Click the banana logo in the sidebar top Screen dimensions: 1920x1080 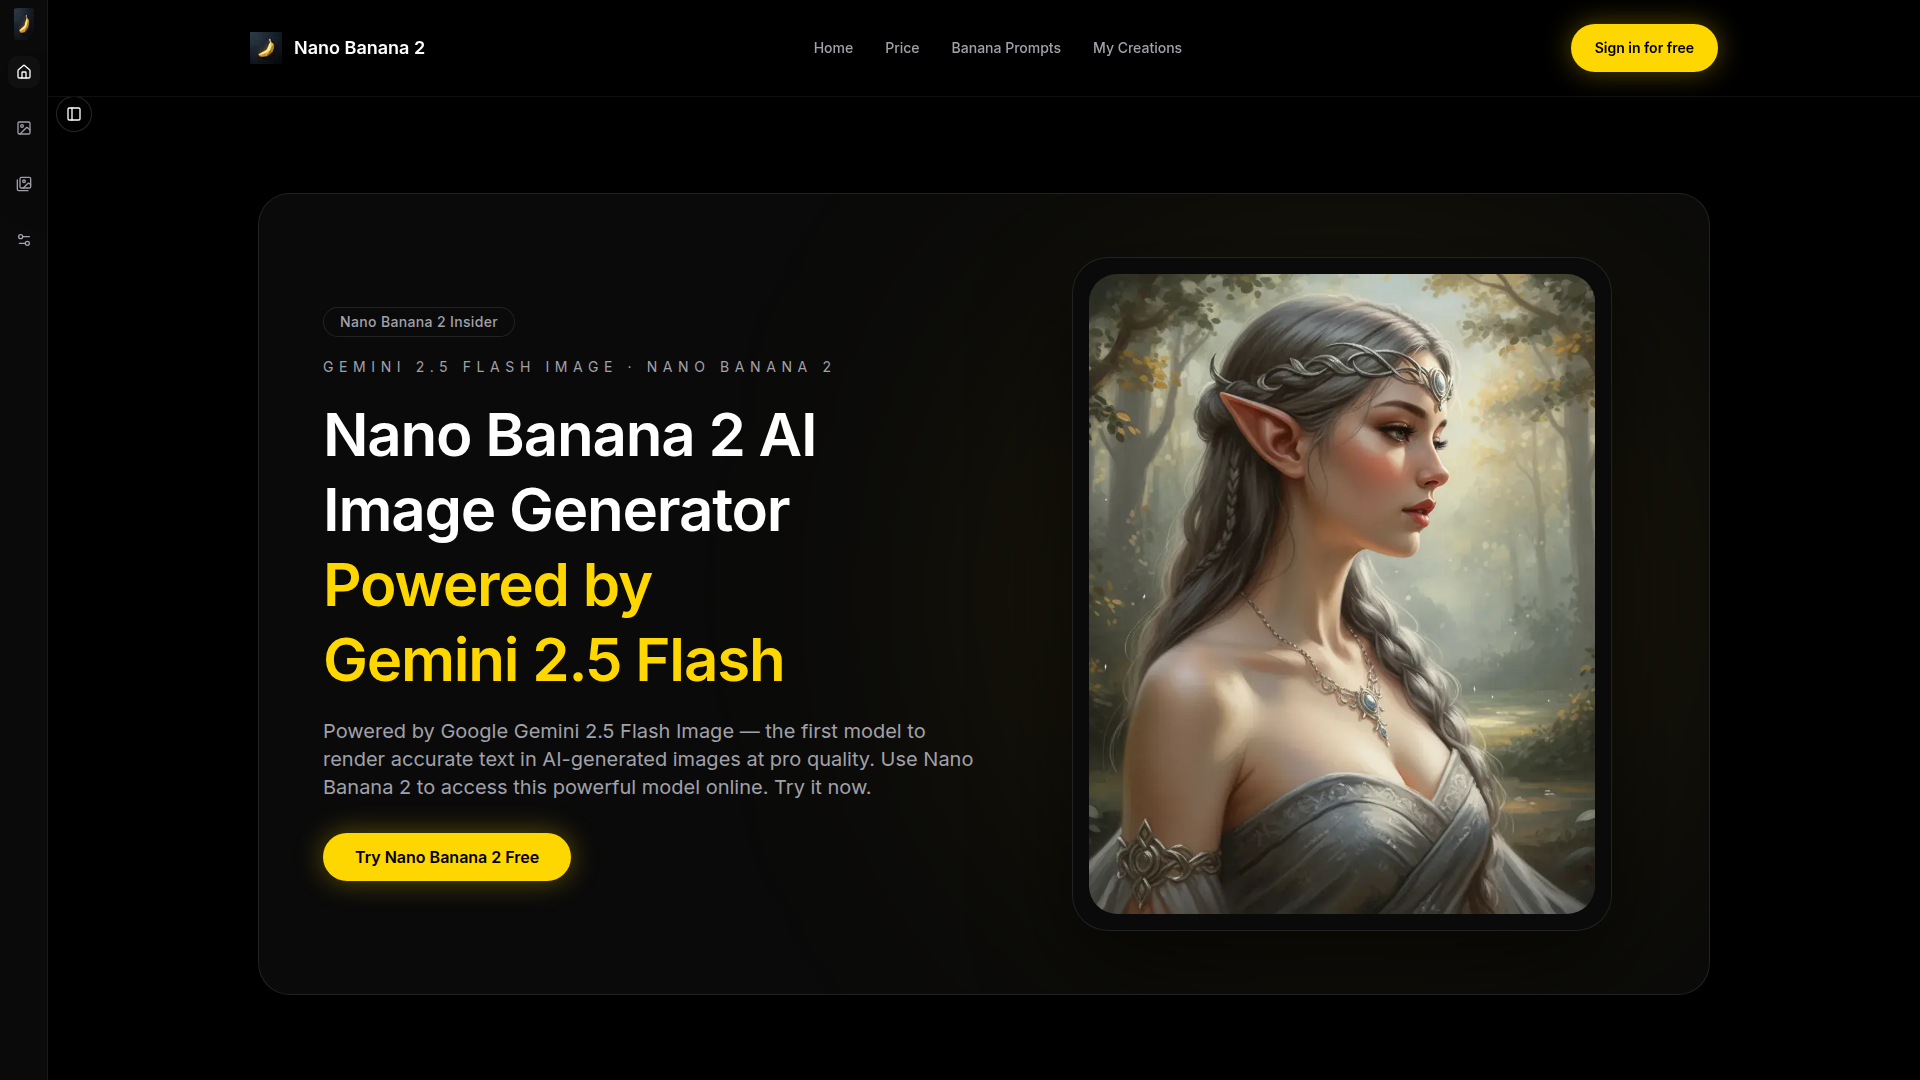24,22
